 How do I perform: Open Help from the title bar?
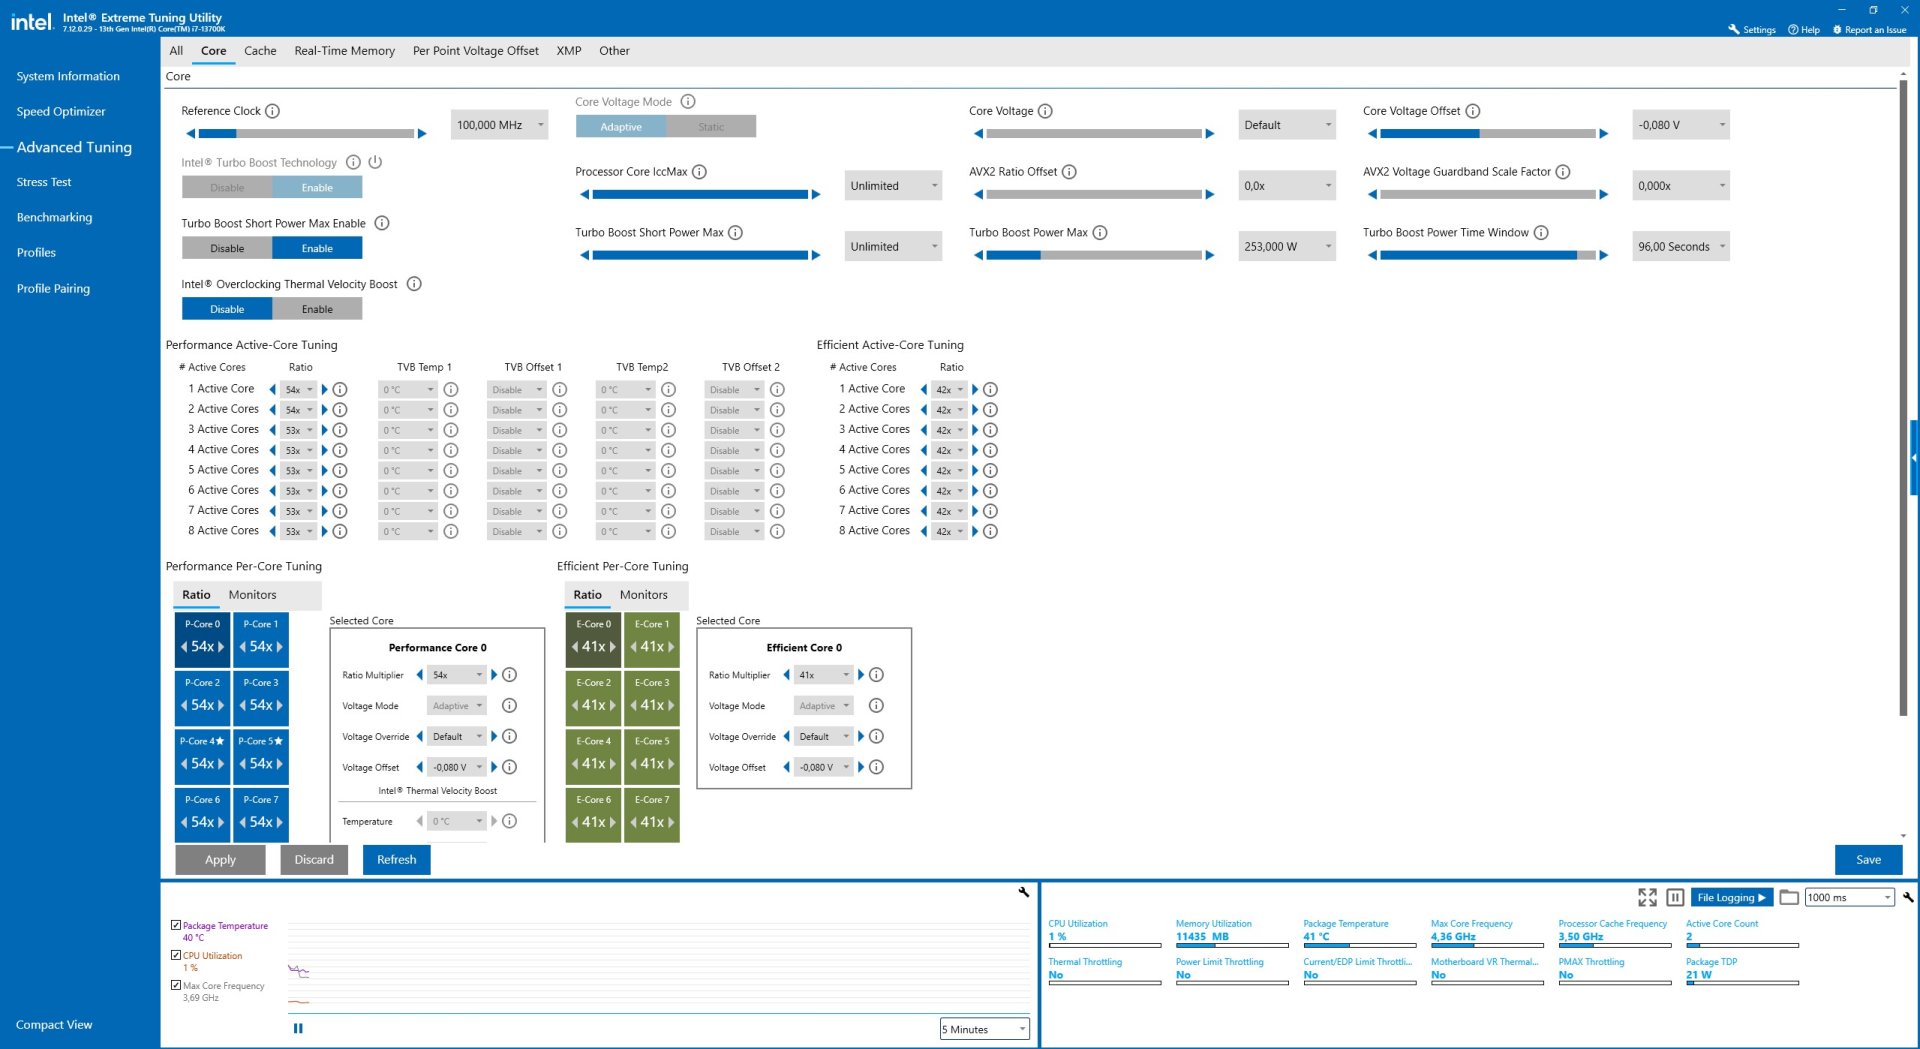pyautogui.click(x=1804, y=30)
